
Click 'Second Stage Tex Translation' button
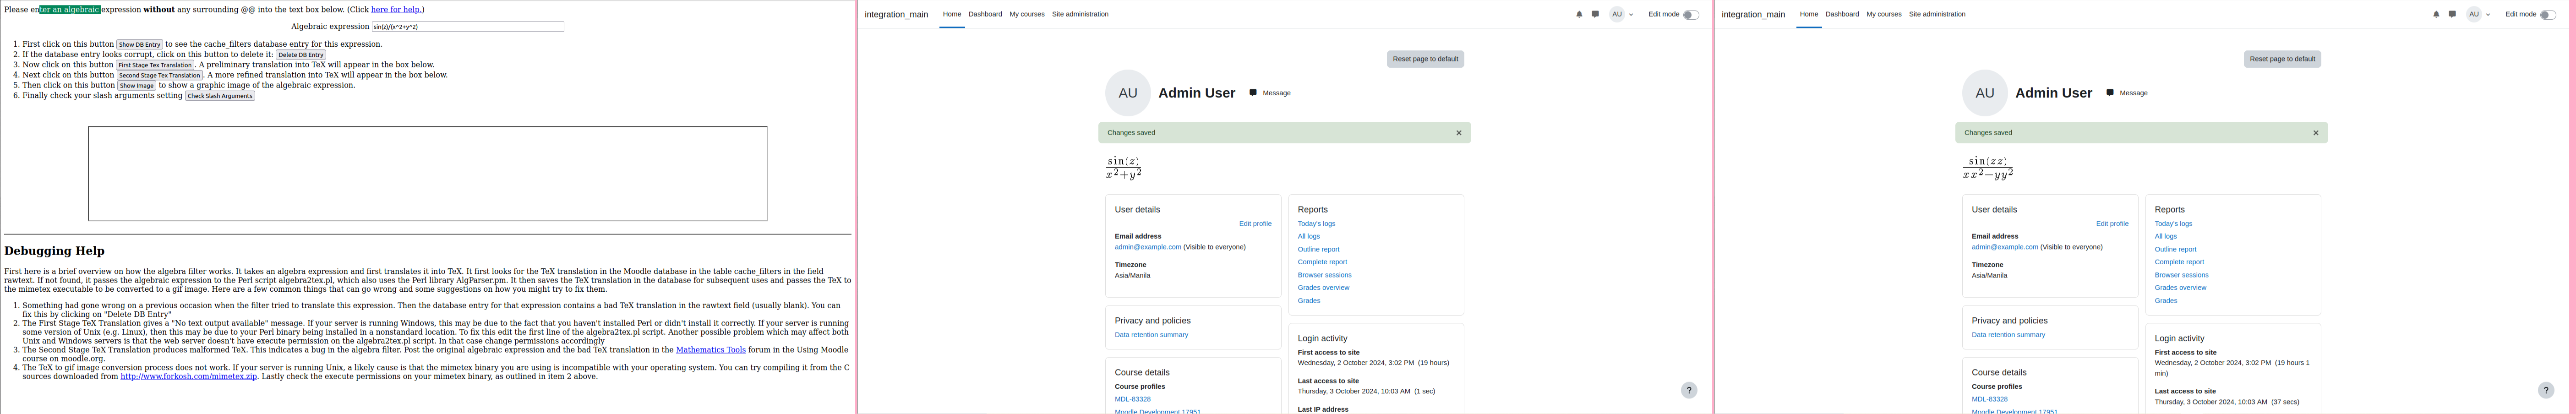(x=160, y=75)
